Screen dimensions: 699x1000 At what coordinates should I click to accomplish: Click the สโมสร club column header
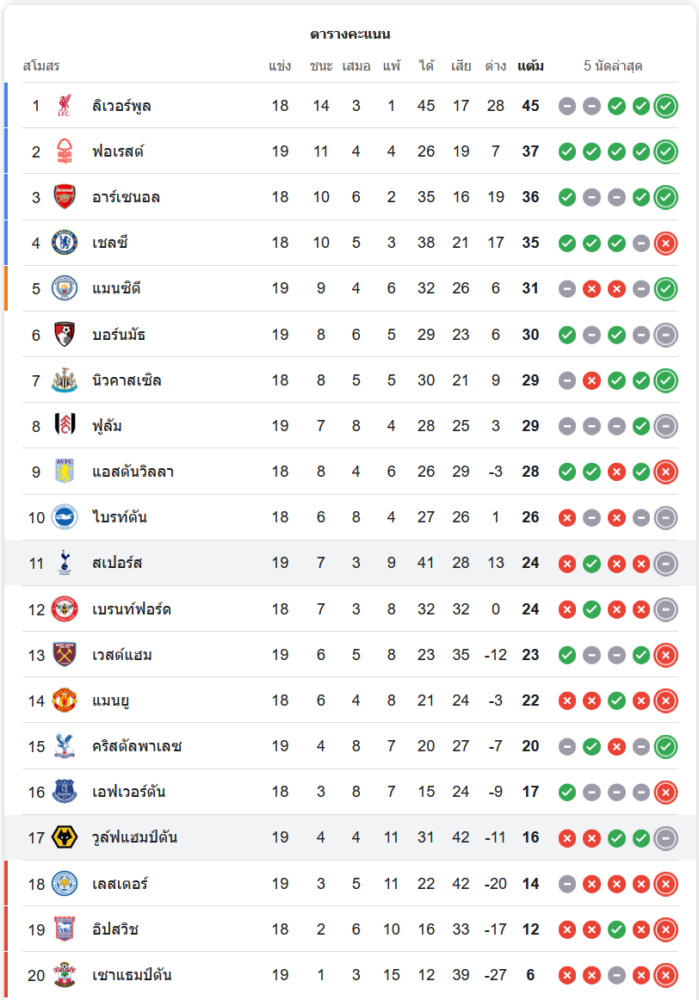coord(42,66)
